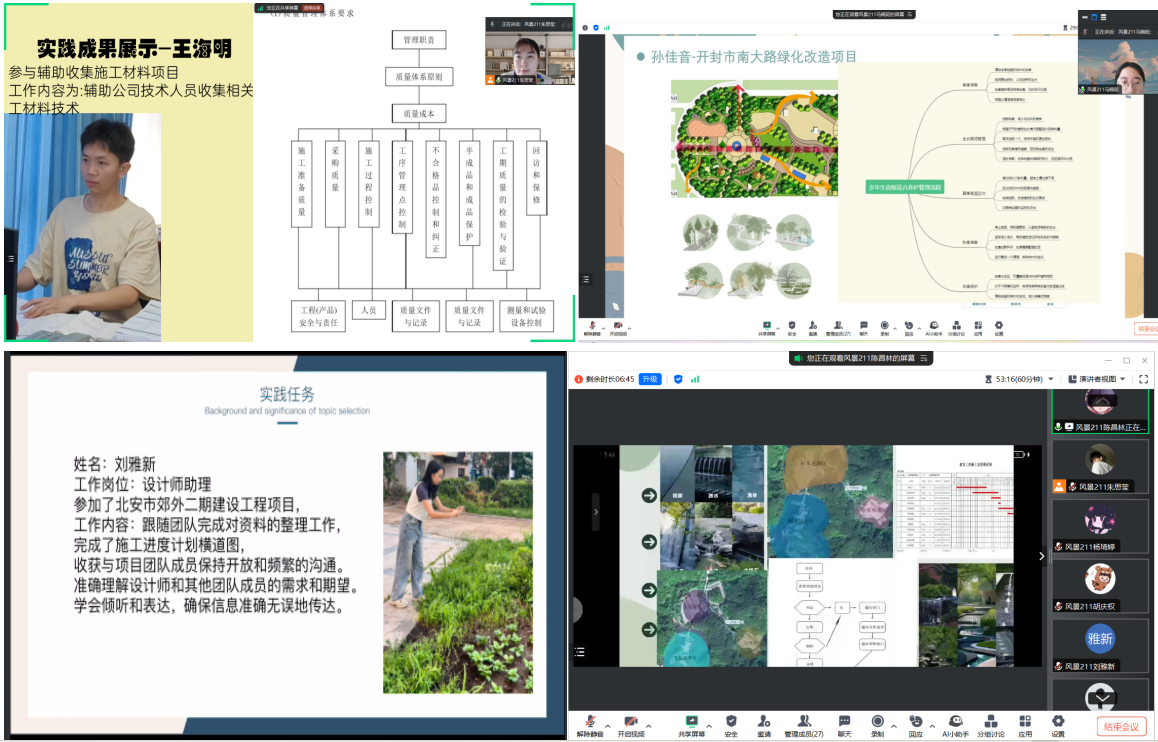Open Security (安全) in the lower meeting toolbar
Viewport: 1158px width, 742px height.
click(x=731, y=724)
